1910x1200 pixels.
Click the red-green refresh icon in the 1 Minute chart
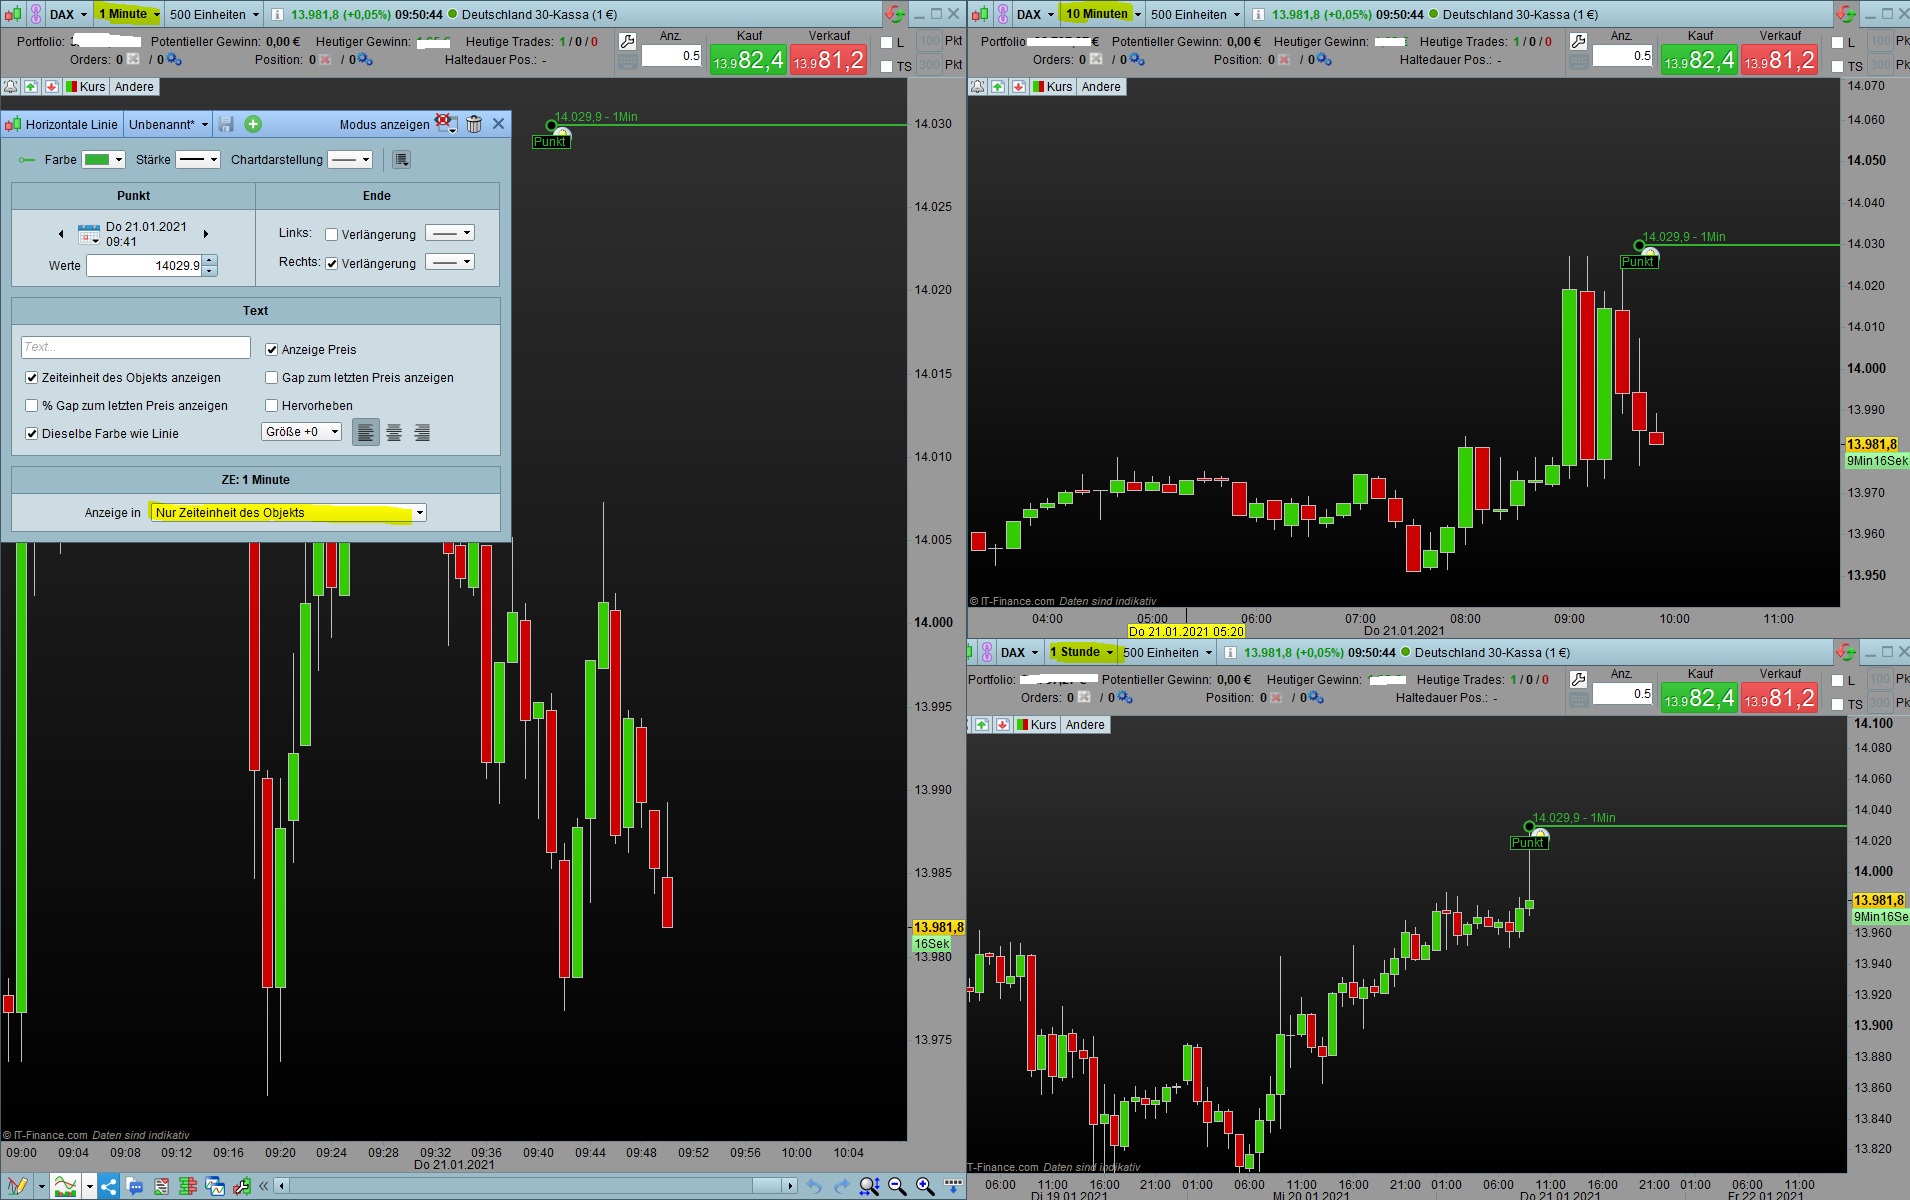(x=894, y=14)
